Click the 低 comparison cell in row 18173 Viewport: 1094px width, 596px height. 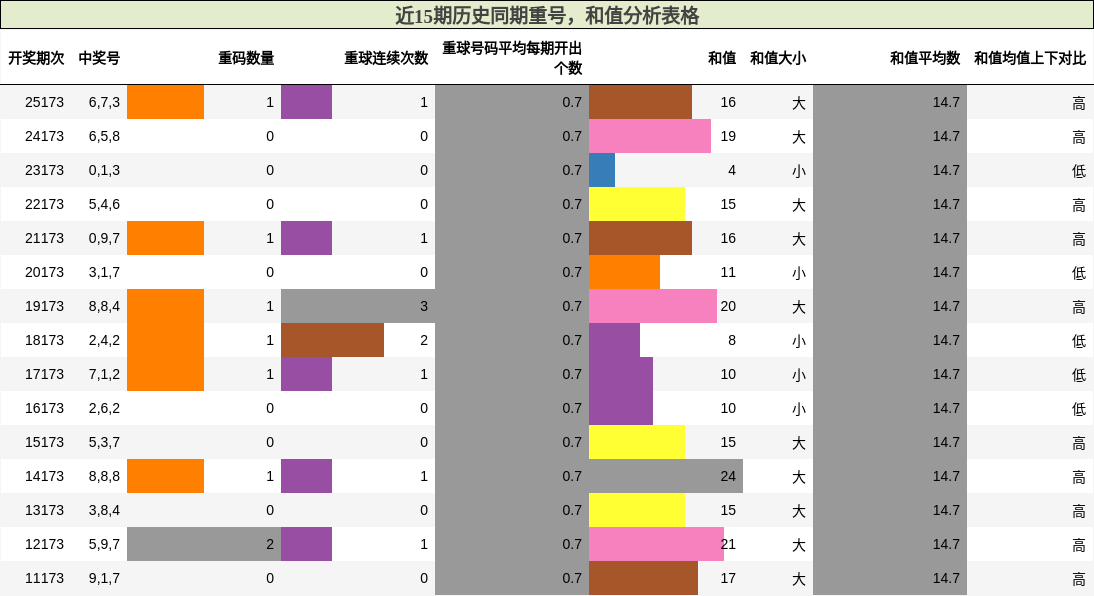(1079, 341)
